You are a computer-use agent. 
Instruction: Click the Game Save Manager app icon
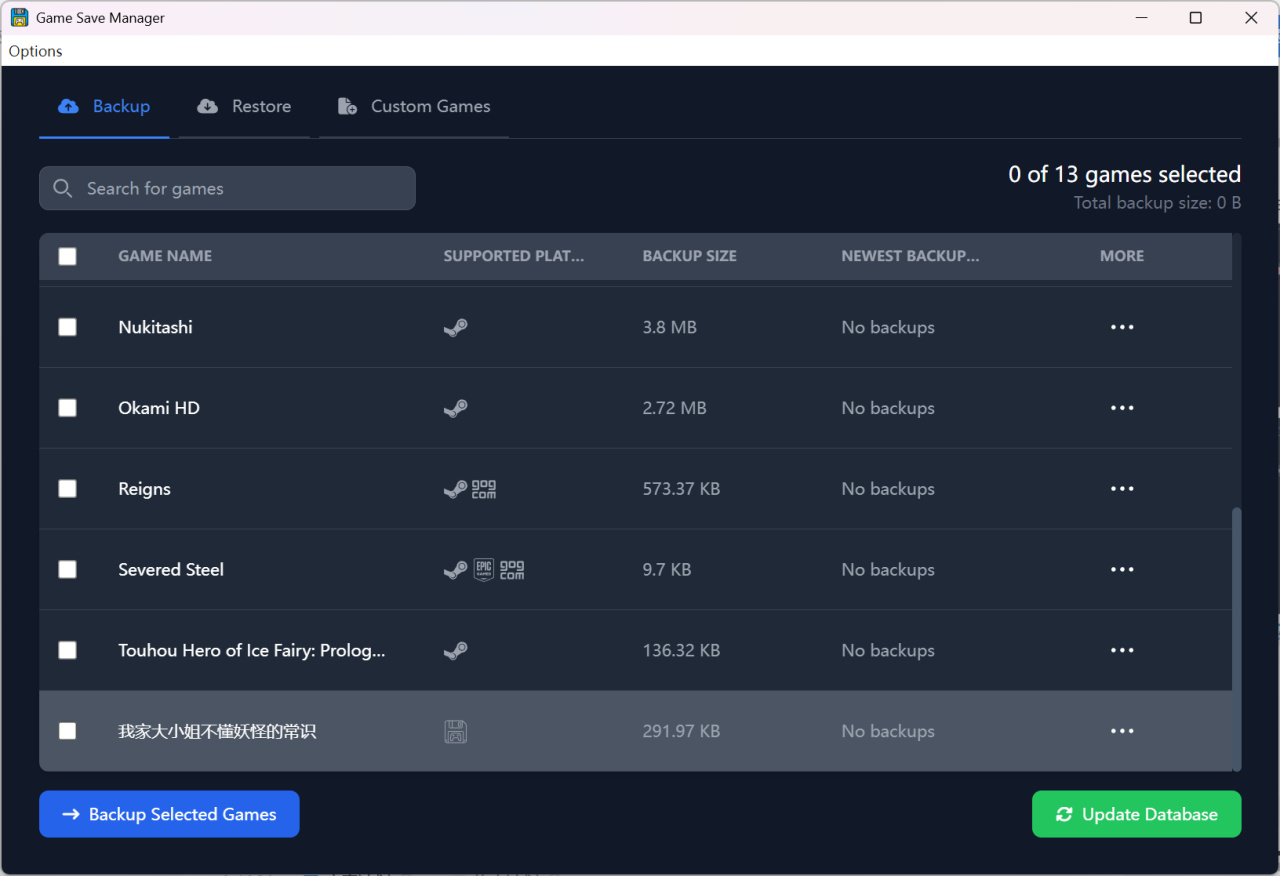click(x=19, y=18)
